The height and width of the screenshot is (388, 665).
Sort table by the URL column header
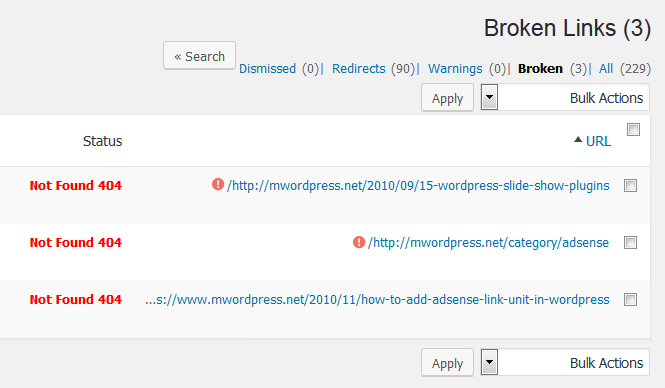coord(598,141)
